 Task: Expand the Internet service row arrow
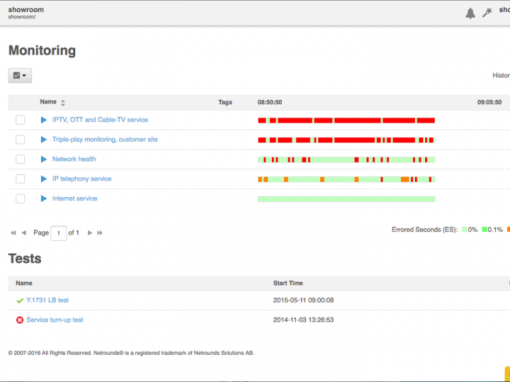click(44, 198)
